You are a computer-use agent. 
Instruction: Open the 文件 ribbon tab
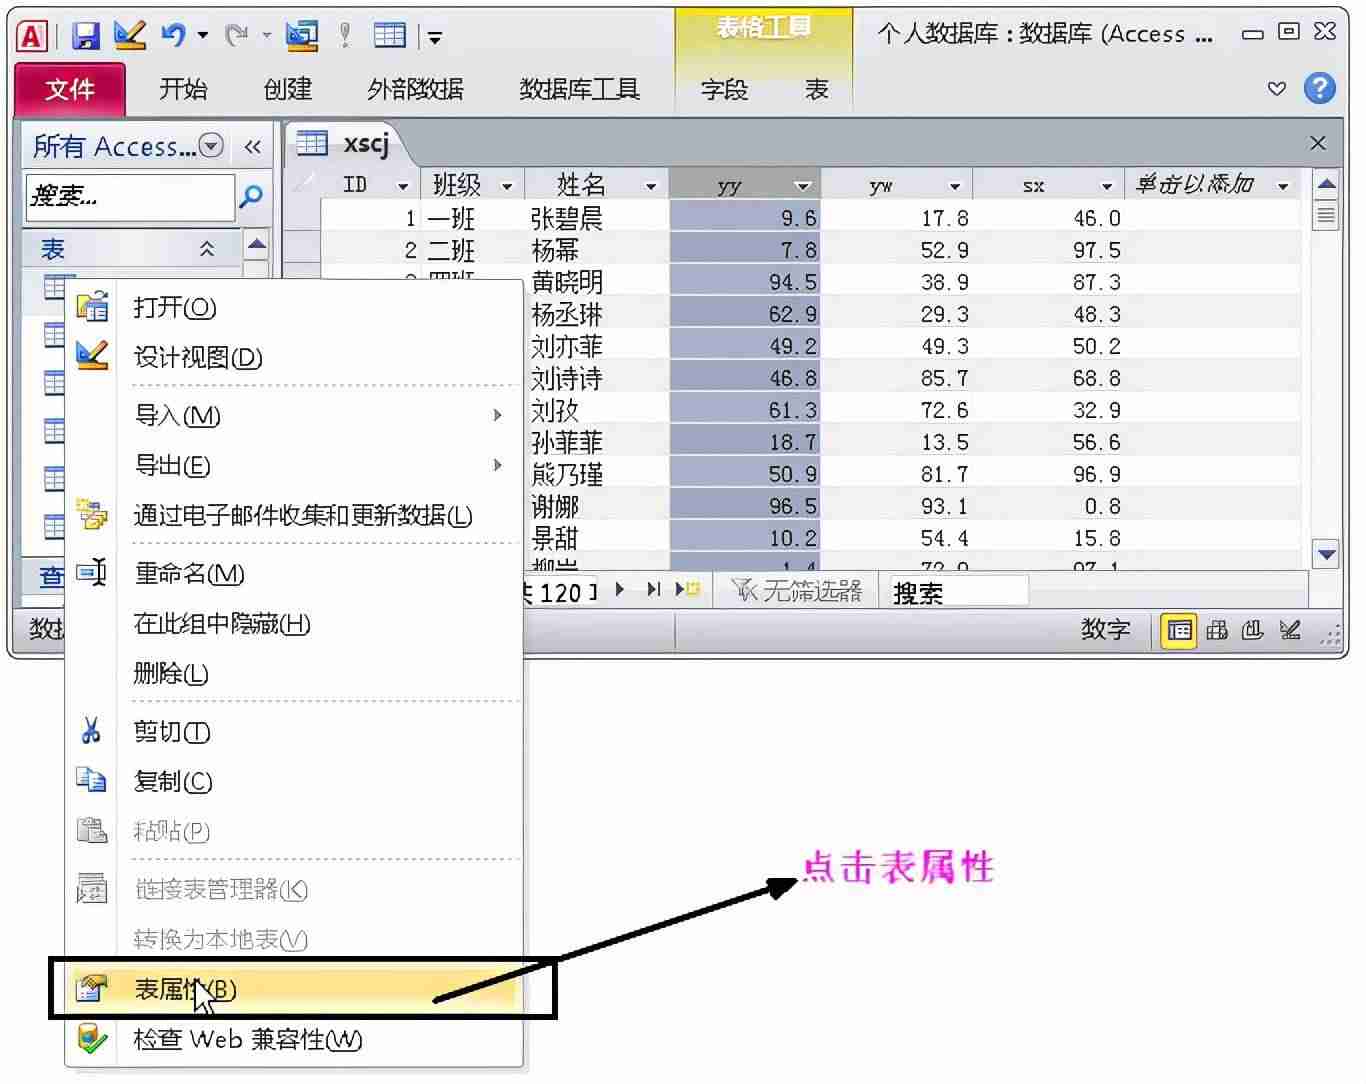[70, 89]
